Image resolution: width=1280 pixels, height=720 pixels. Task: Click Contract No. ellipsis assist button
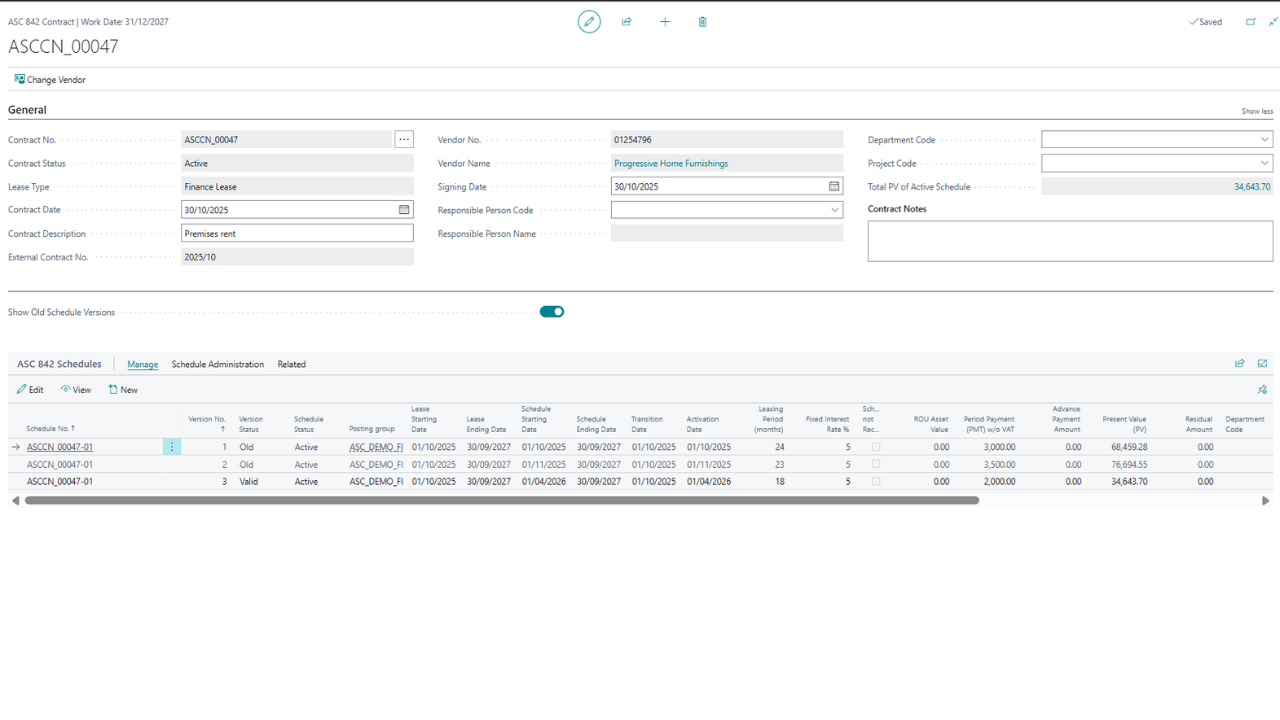403,140
